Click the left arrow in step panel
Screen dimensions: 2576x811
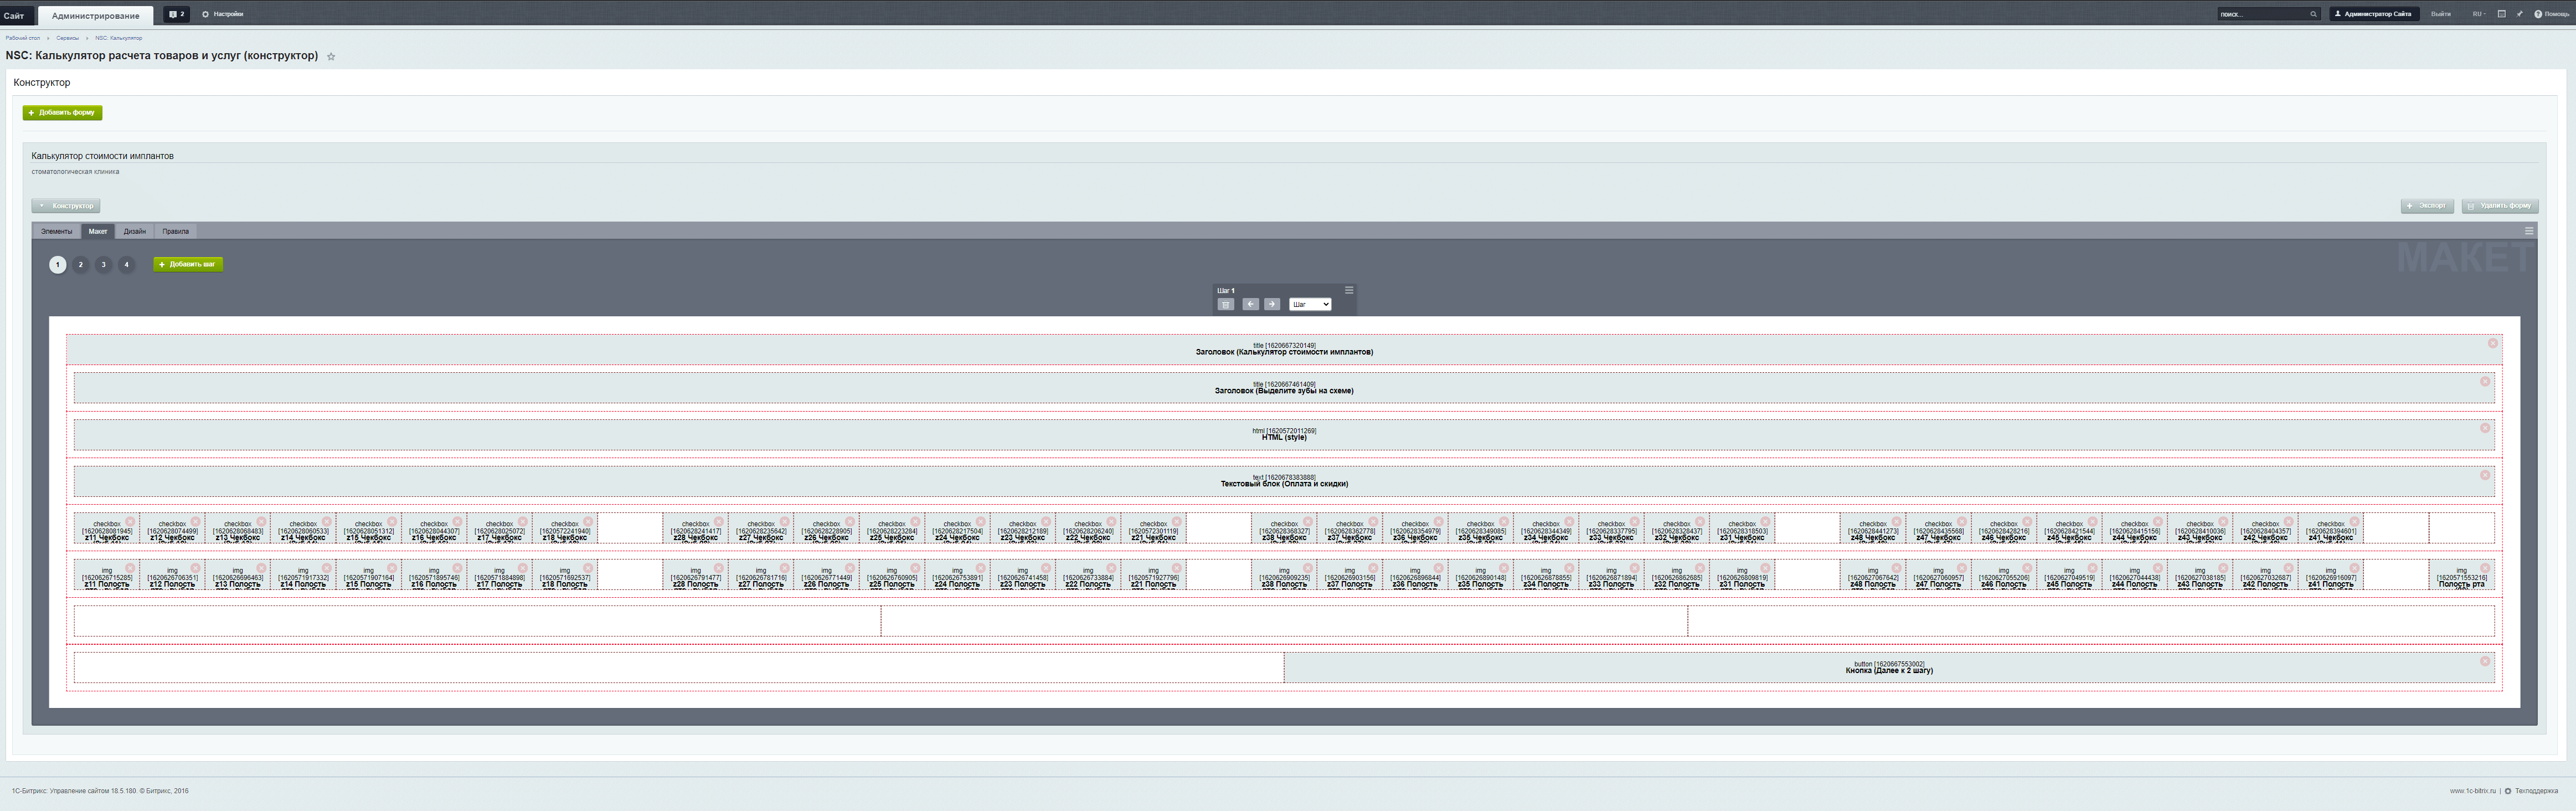tap(1250, 304)
